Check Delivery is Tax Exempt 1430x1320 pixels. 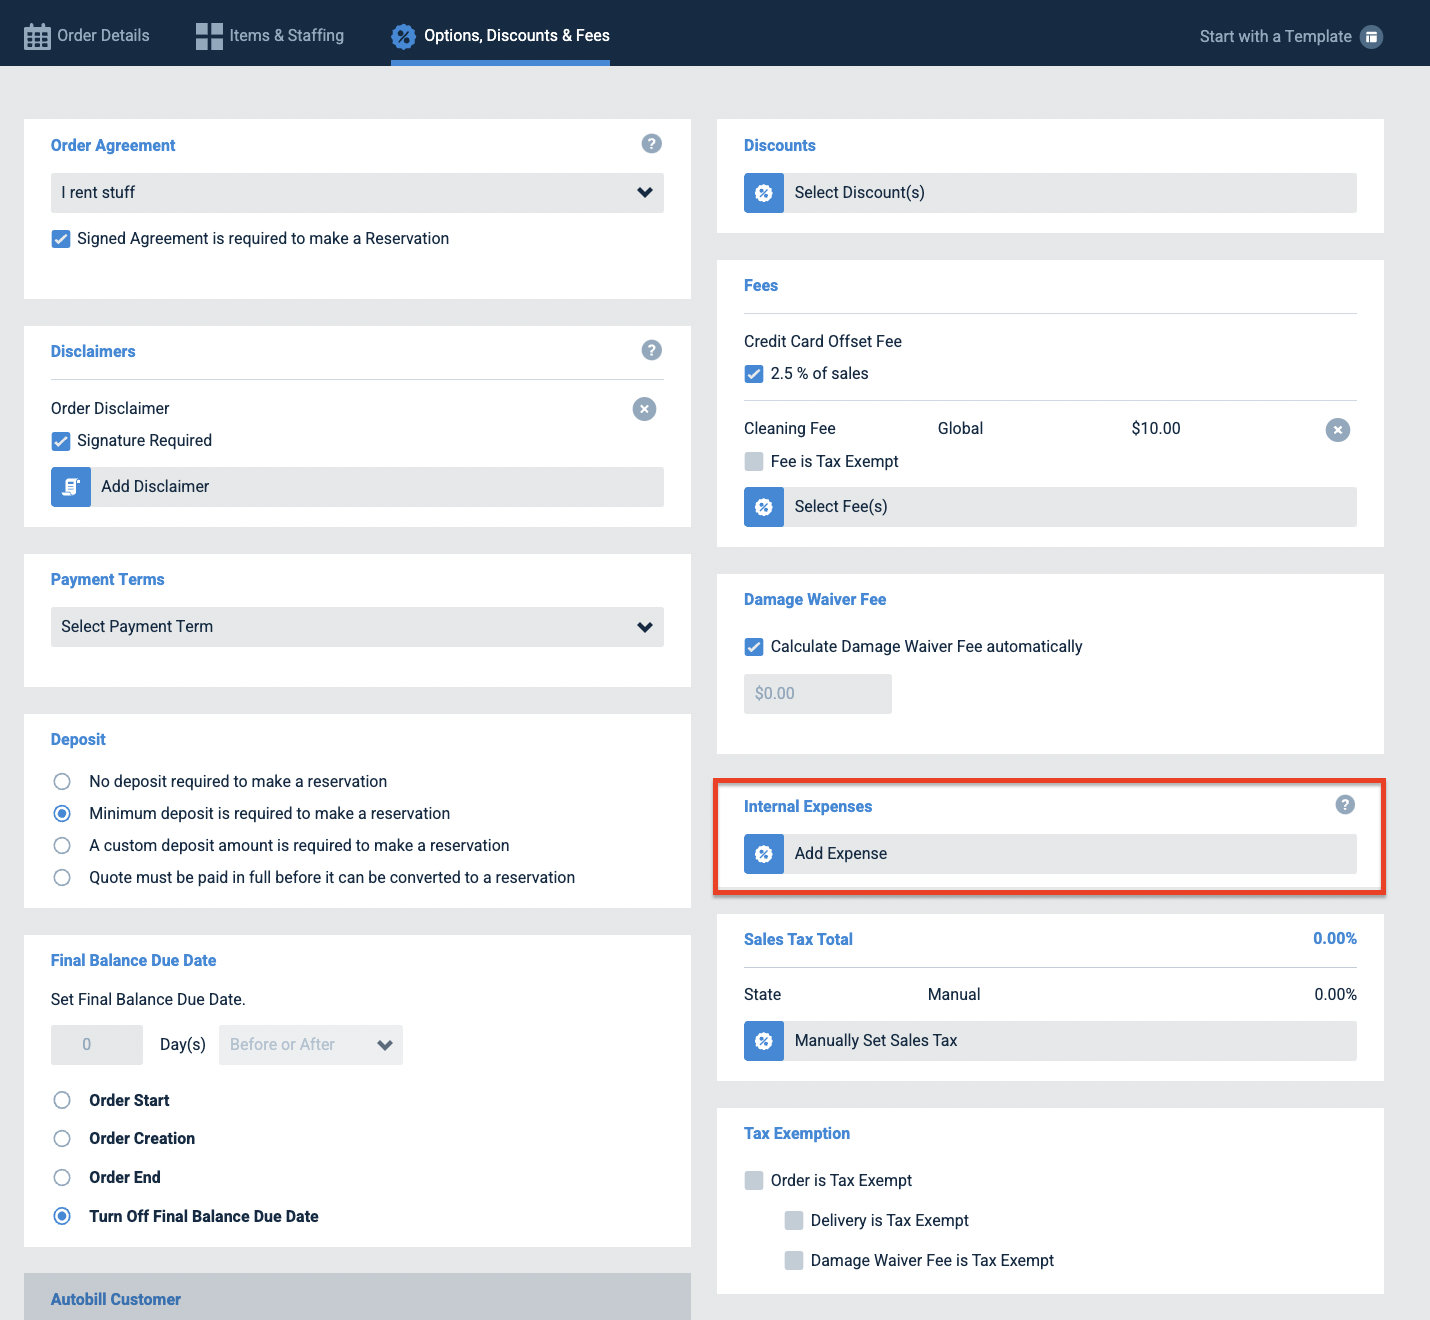(794, 1221)
